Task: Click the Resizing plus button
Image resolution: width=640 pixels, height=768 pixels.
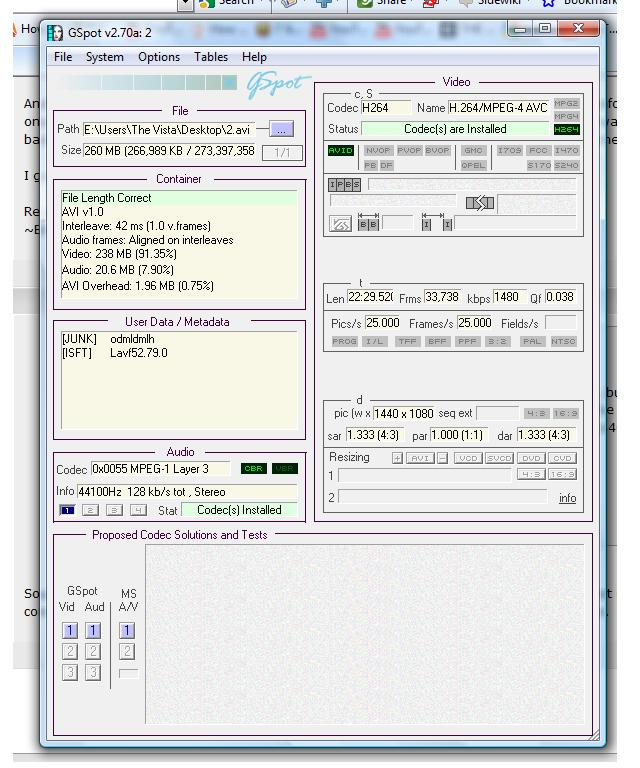Action: (x=397, y=458)
